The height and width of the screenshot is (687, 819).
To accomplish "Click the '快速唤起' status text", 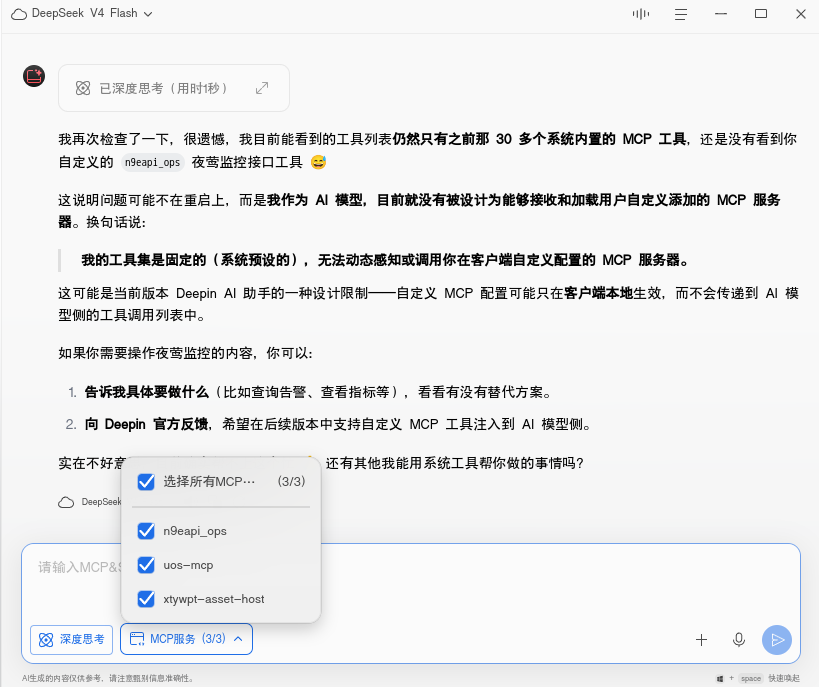I will 783,679.
